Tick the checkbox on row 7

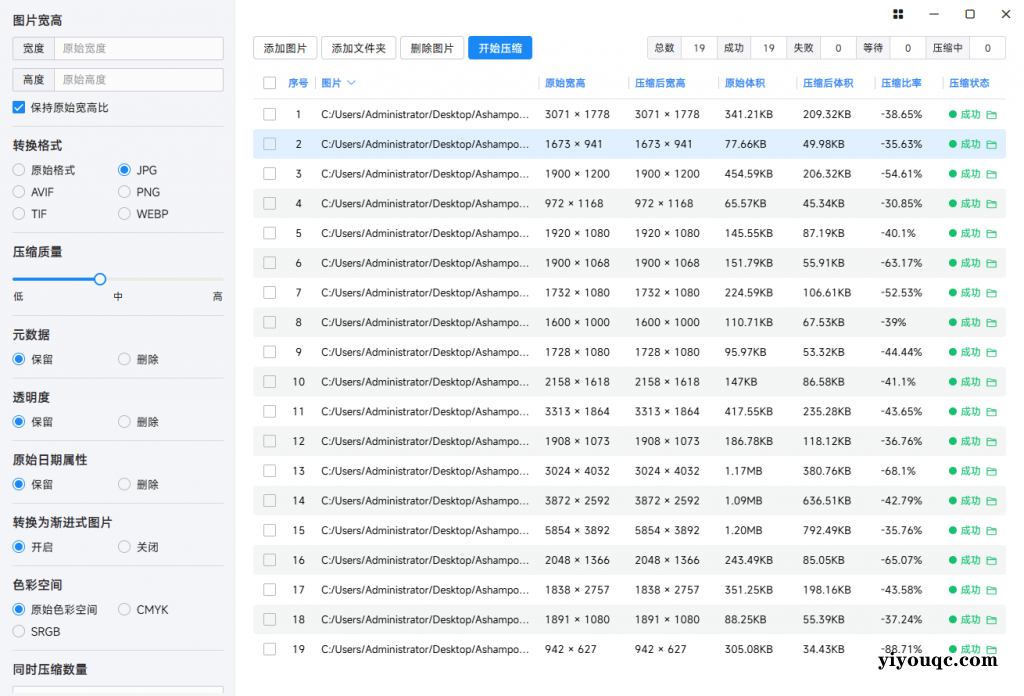[x=268, y=292]
